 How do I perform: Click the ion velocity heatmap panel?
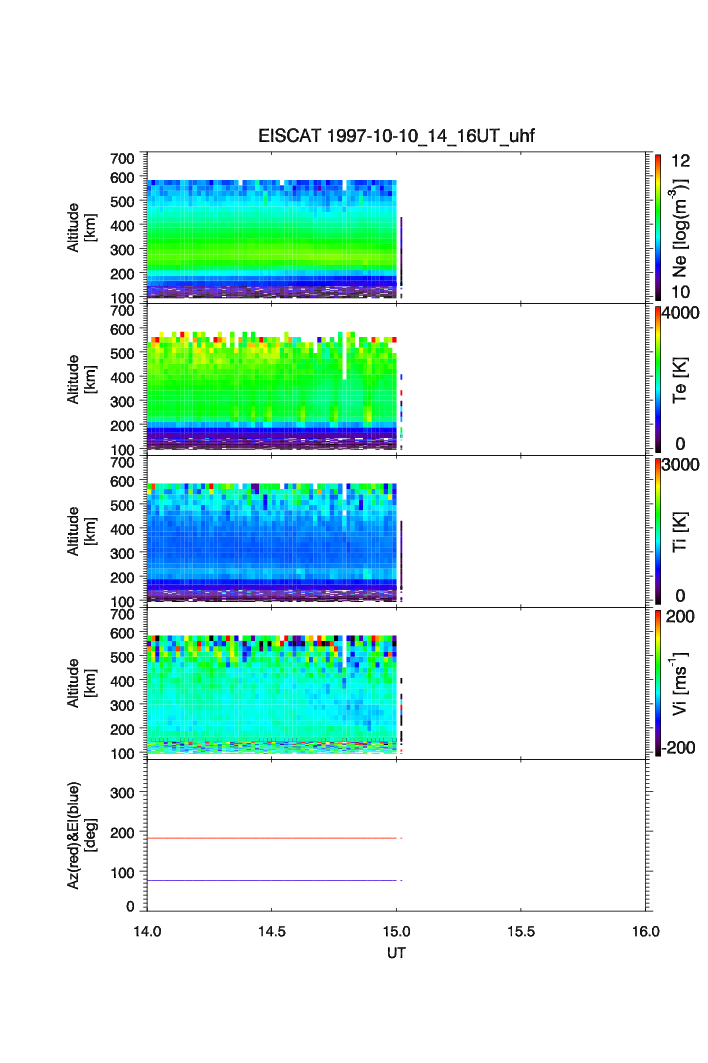272,694
